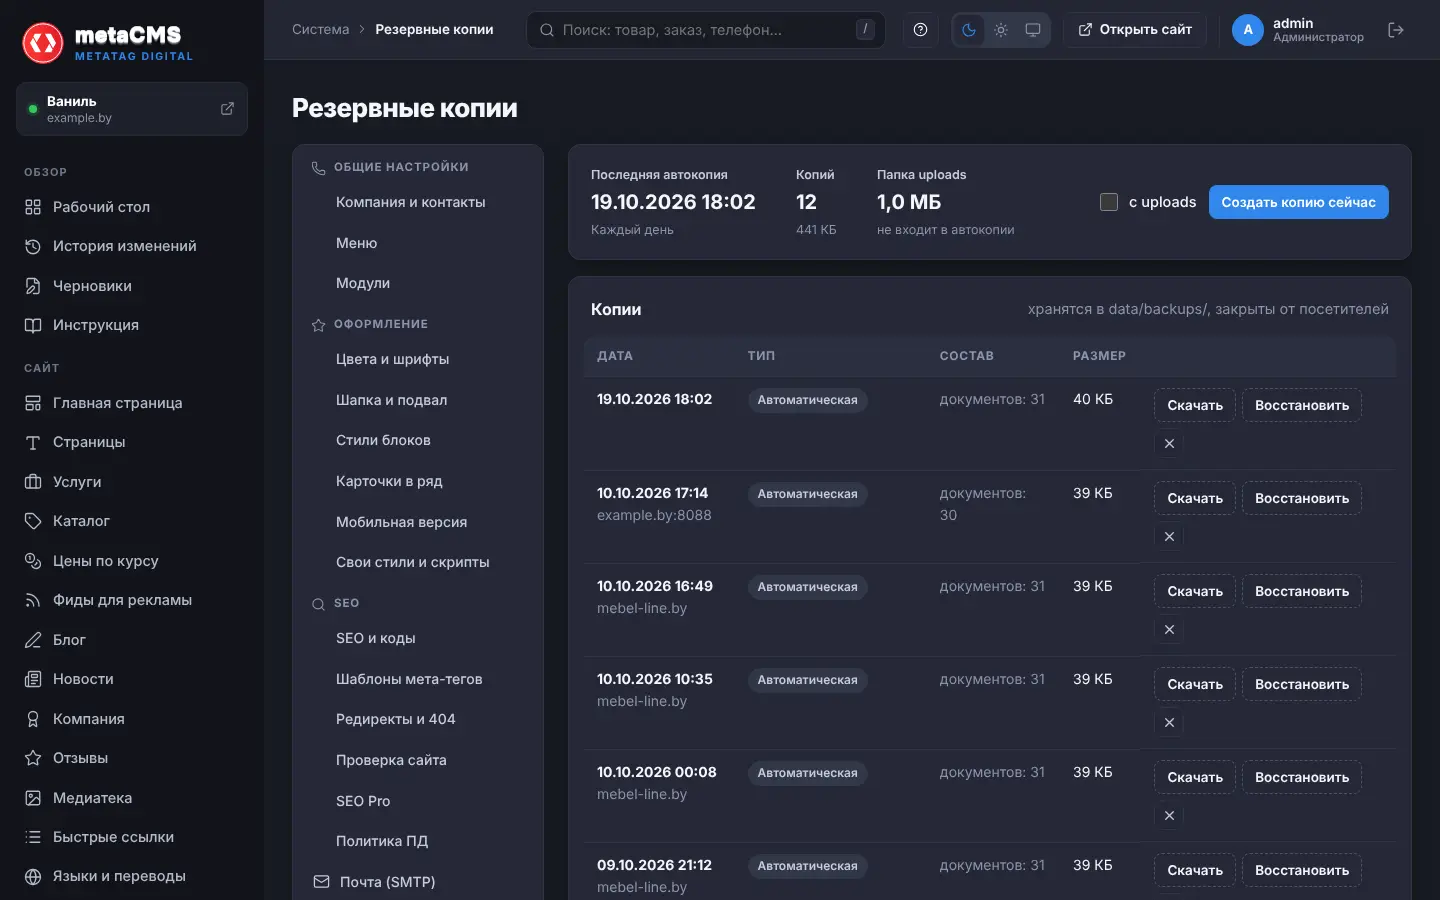The width and height of the screenshot is (1440, 900).
Task: Open История изменений in sidebar
Action: tap(132, 246)
